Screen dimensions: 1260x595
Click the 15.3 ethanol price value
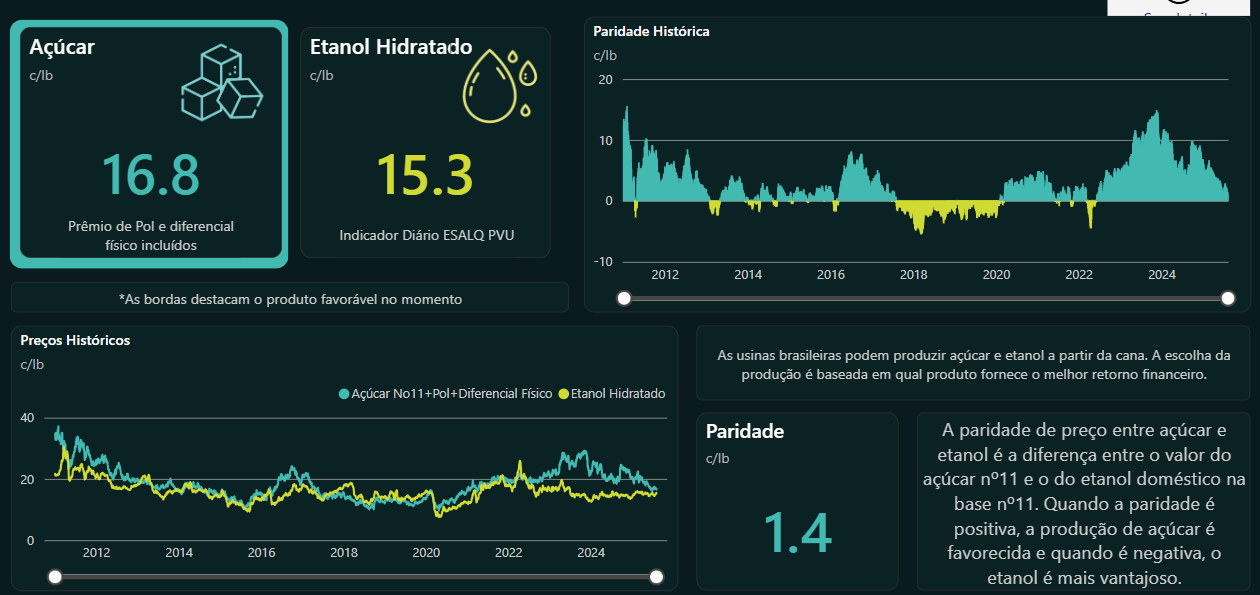tap(424, 174)
